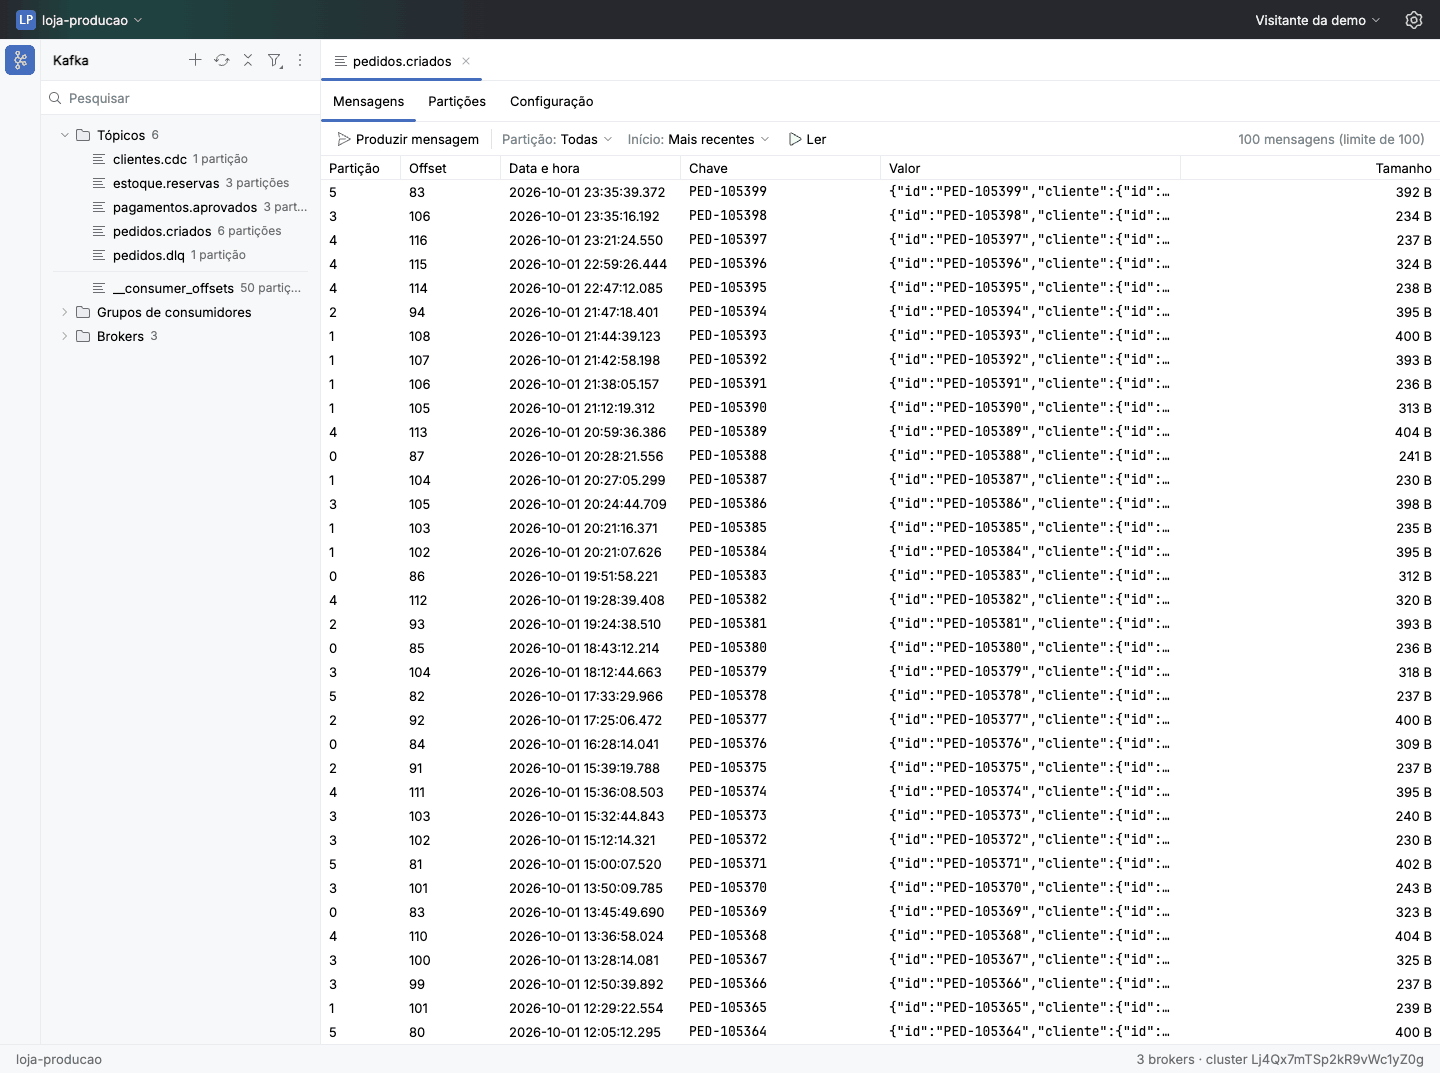The height and width of the screenshot is (1073, 1440).
Task: Open Kafka panel more options menu
Action: point(300,60)
